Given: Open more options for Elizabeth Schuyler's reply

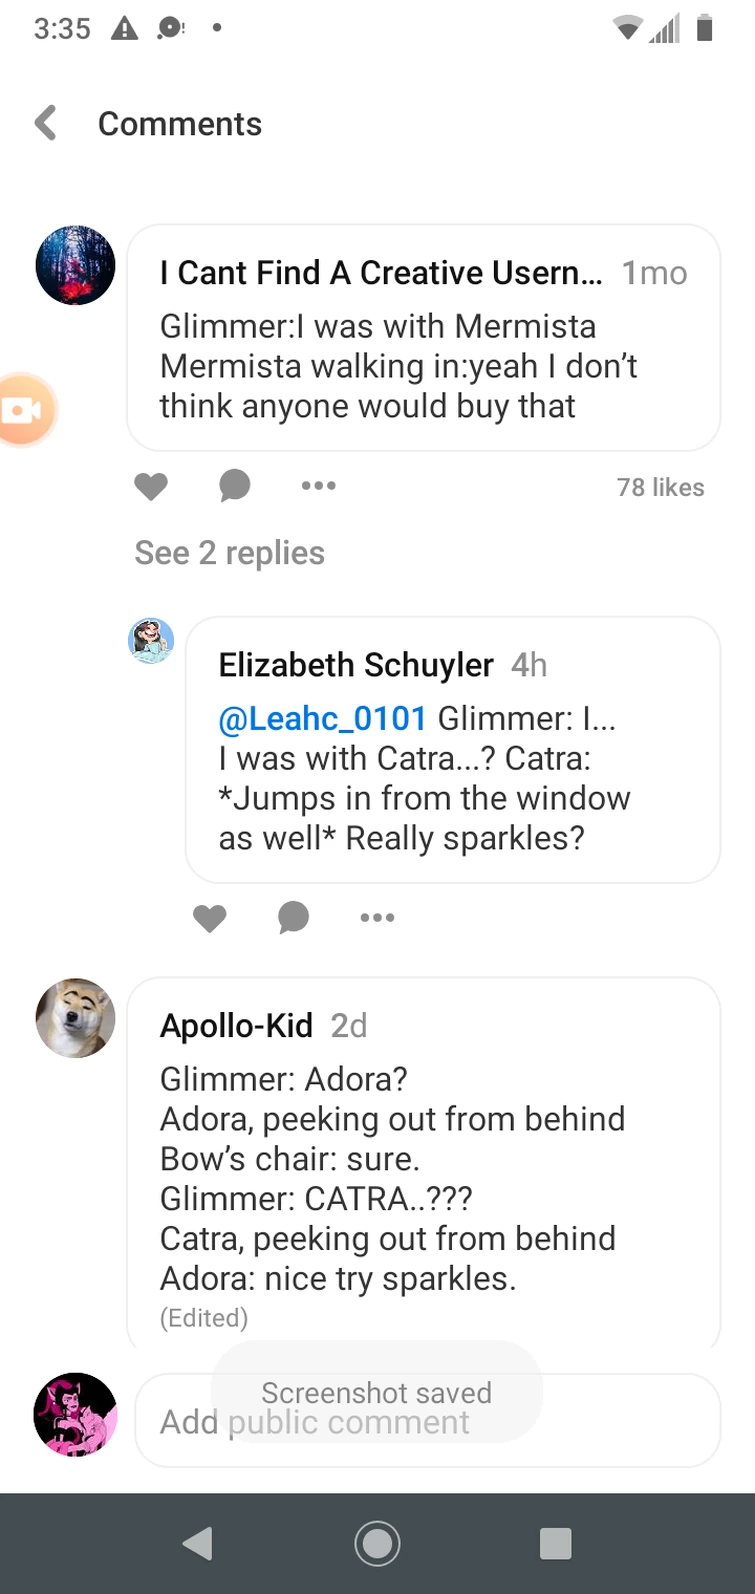Looking at the screenshot, I should click(377, 918).
